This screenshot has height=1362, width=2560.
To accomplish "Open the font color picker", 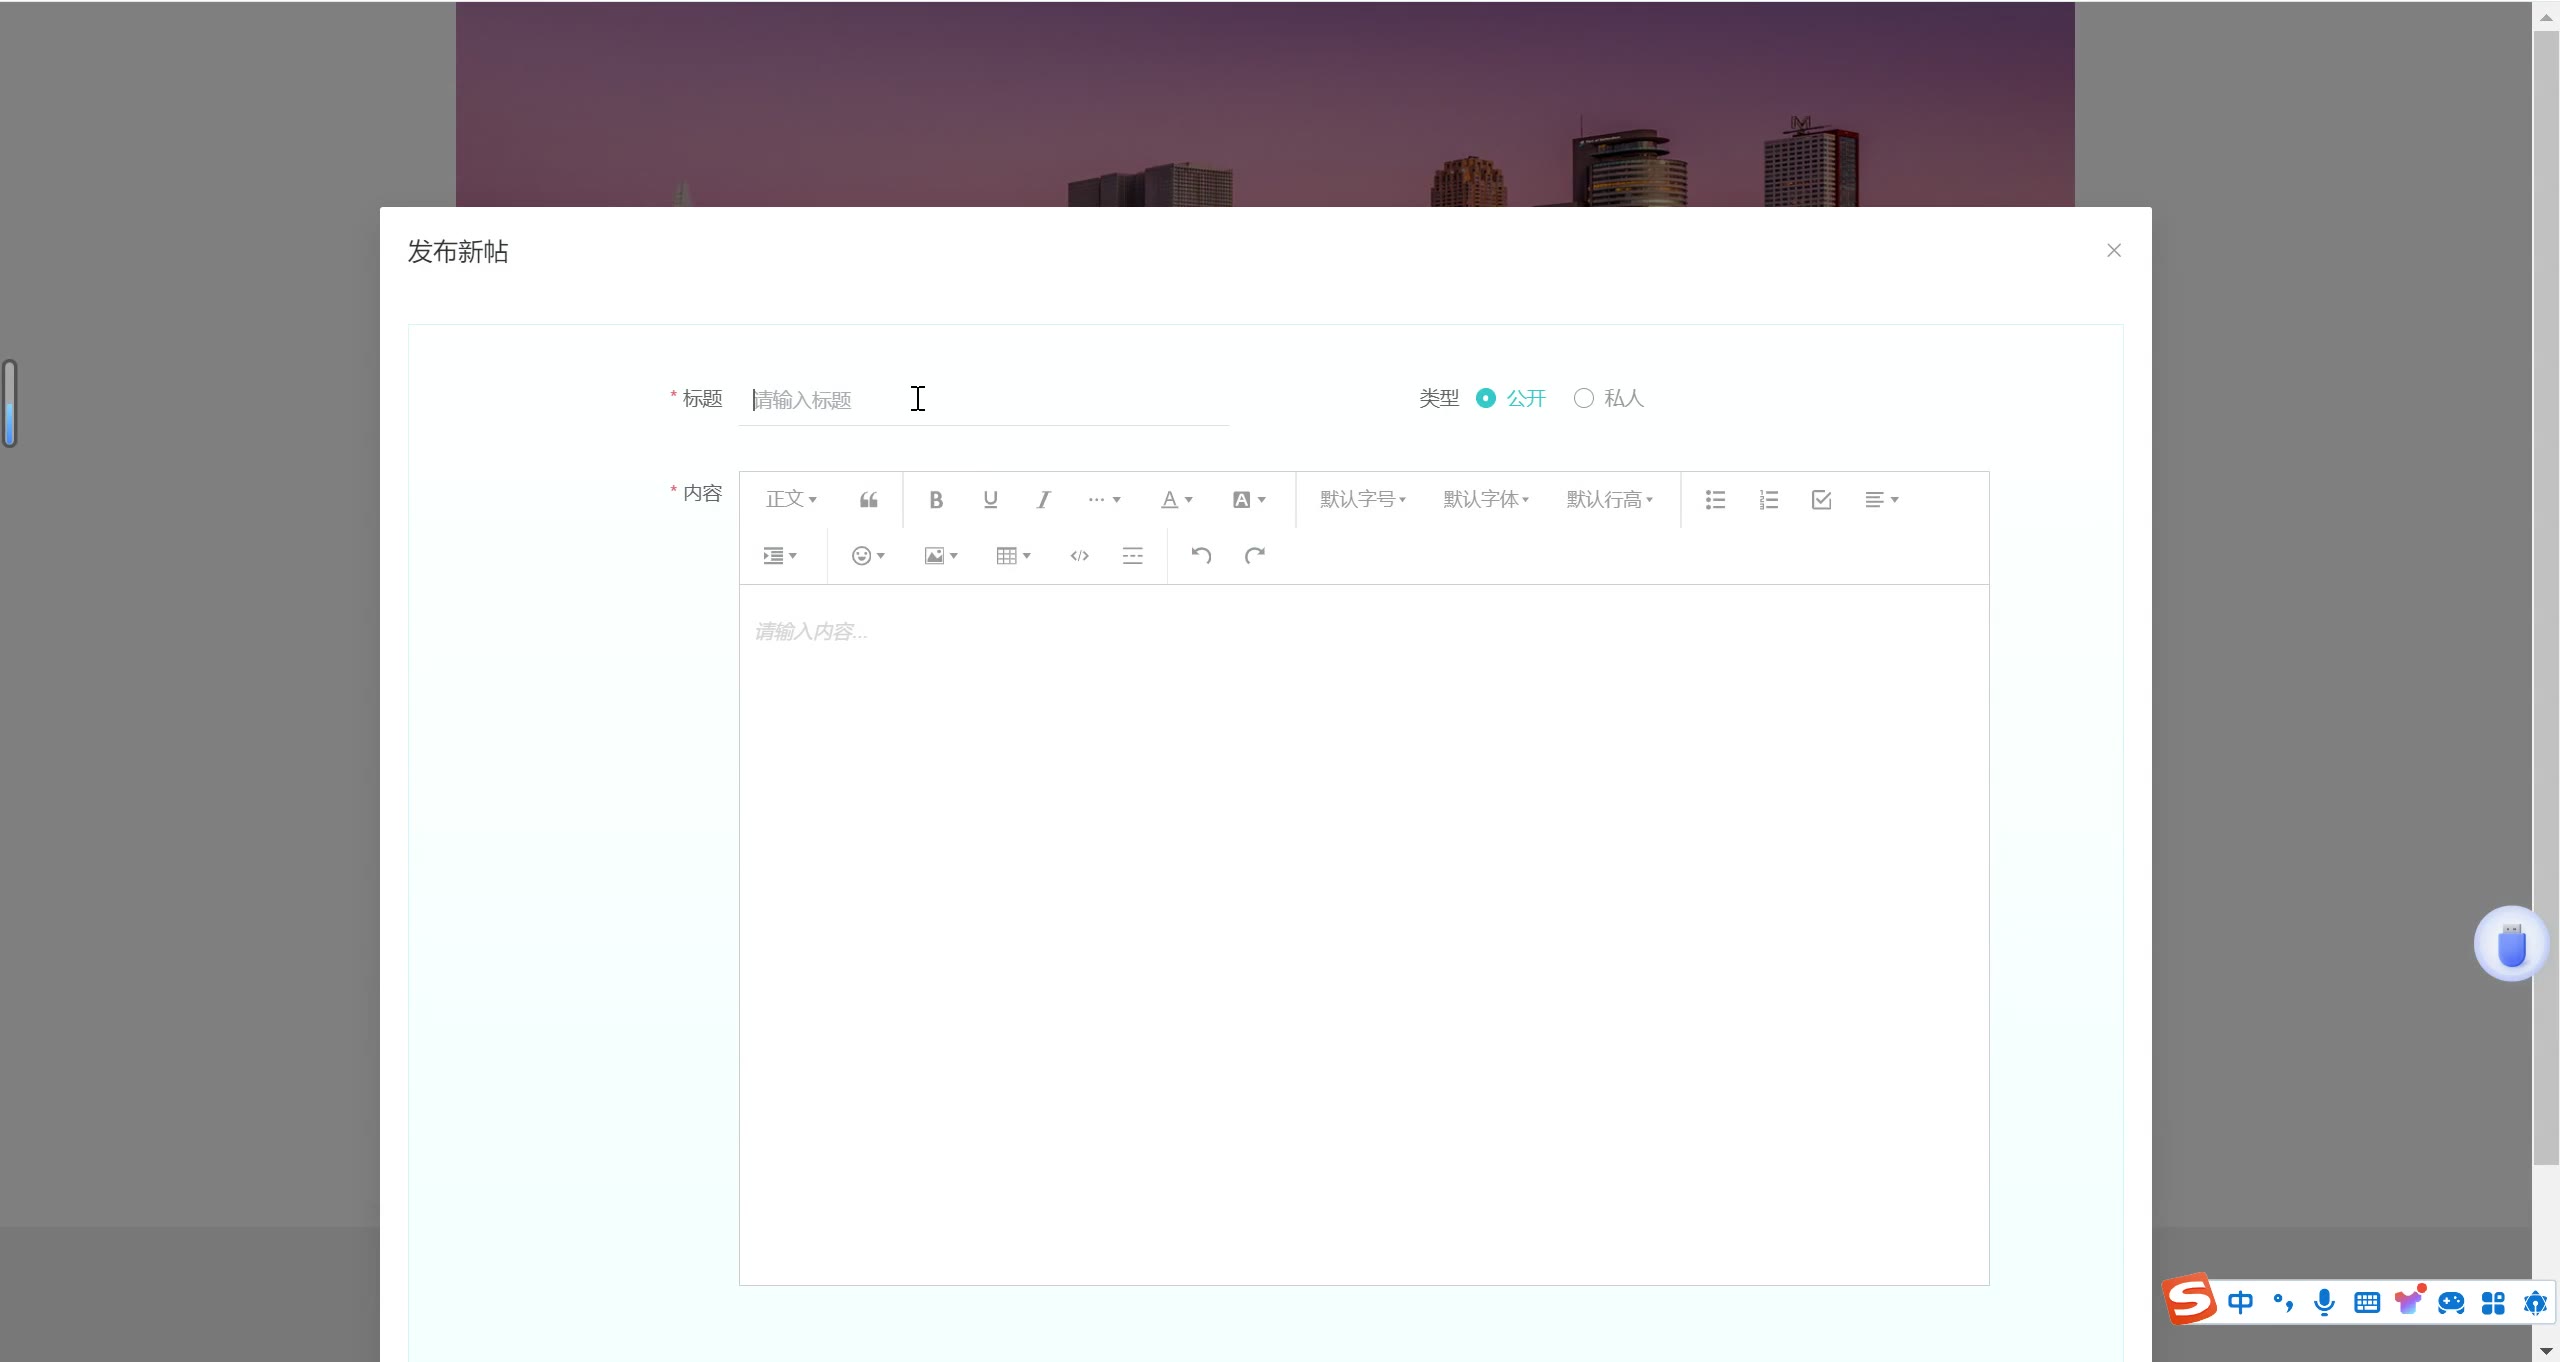I will (1176, 500).
